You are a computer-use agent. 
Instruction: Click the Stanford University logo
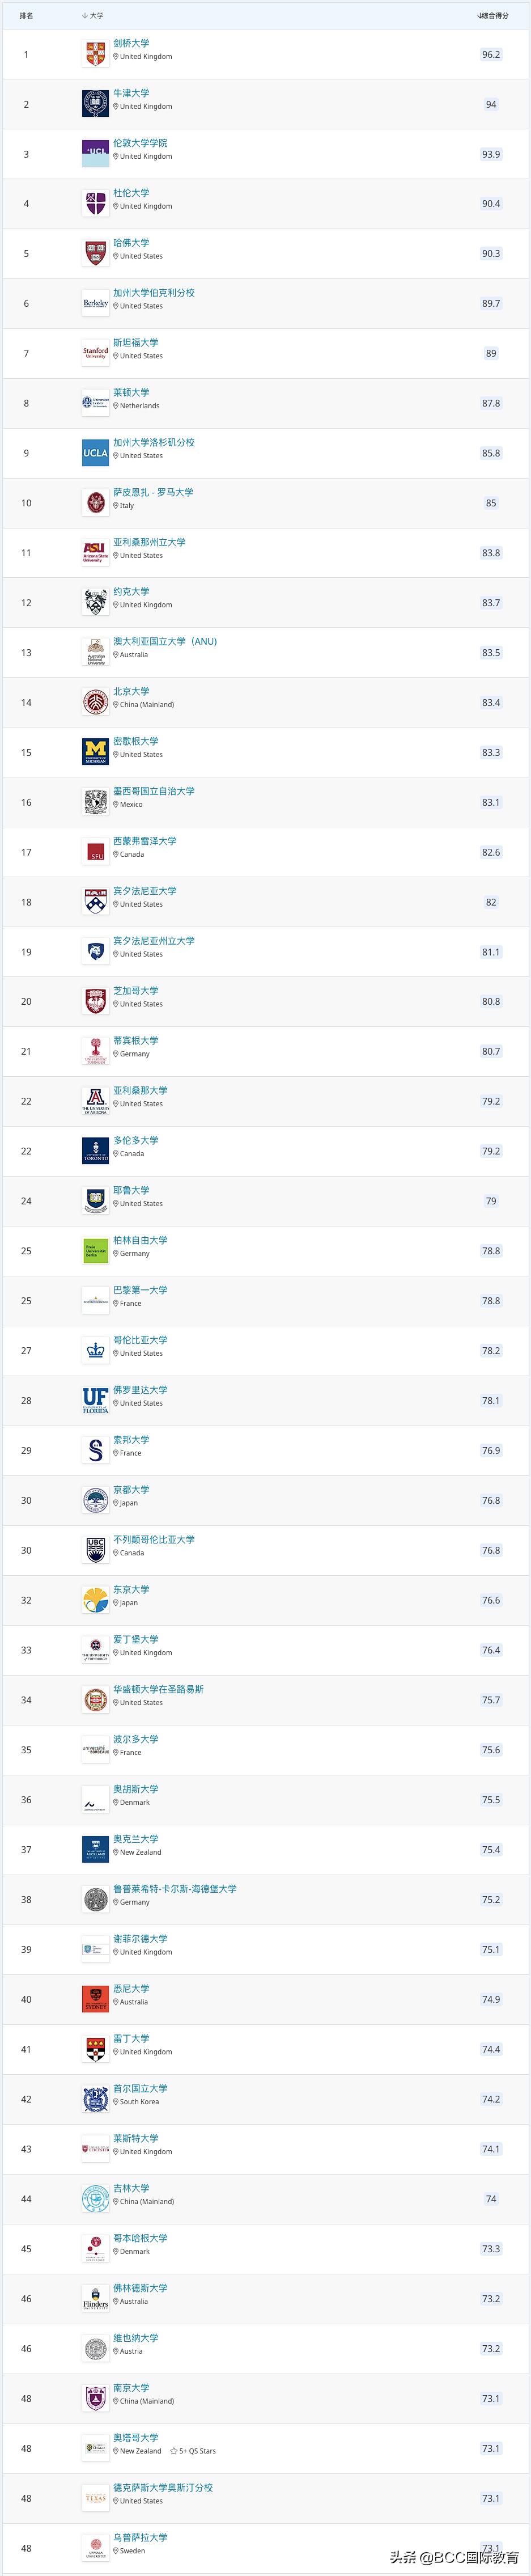pyautogui.click(x=95, y=353)
